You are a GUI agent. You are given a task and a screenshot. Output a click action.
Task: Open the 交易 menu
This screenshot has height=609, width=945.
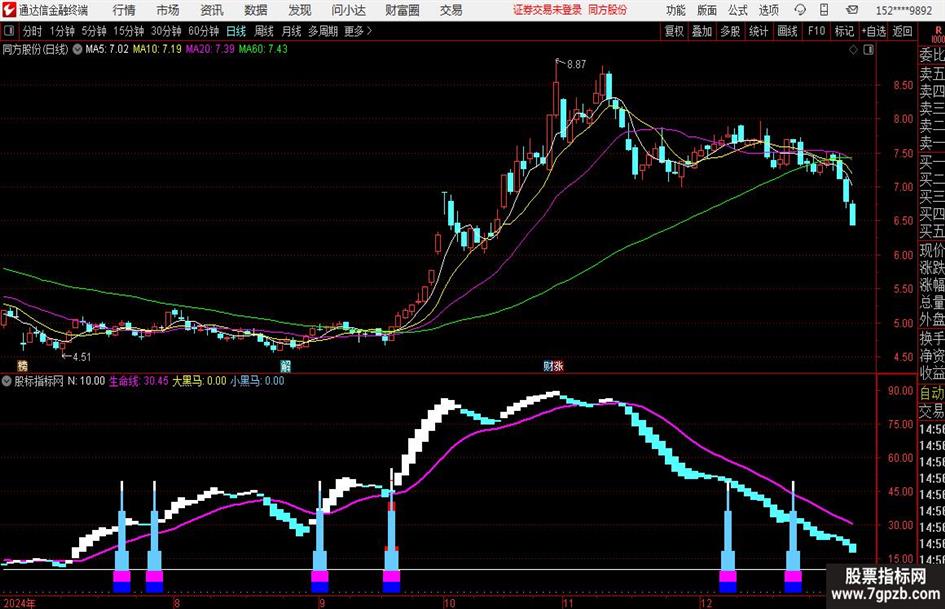coord(451,10)
